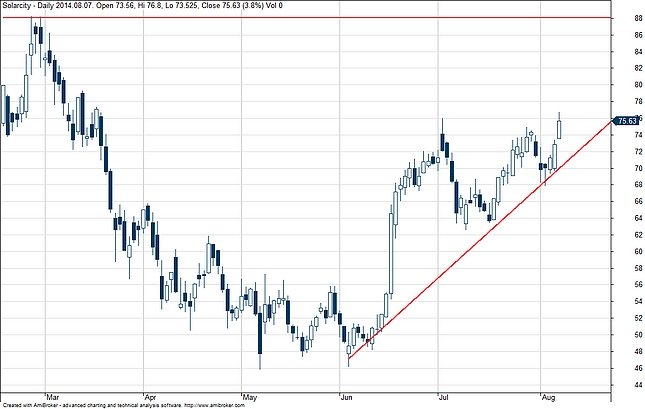Click the amibroker.com URL in footer

pyautogui.click(x=216, y=406)
